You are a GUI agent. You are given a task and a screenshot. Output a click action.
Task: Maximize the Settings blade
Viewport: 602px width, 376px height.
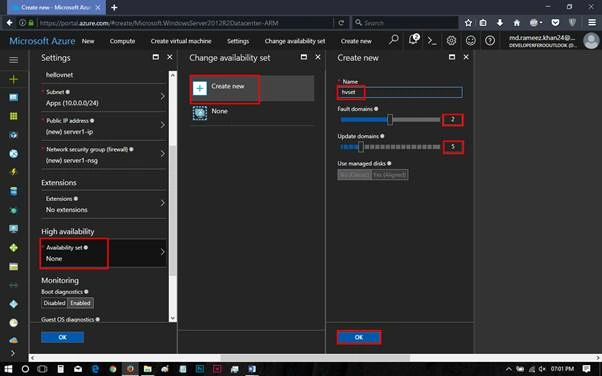[x=155, y=57]
